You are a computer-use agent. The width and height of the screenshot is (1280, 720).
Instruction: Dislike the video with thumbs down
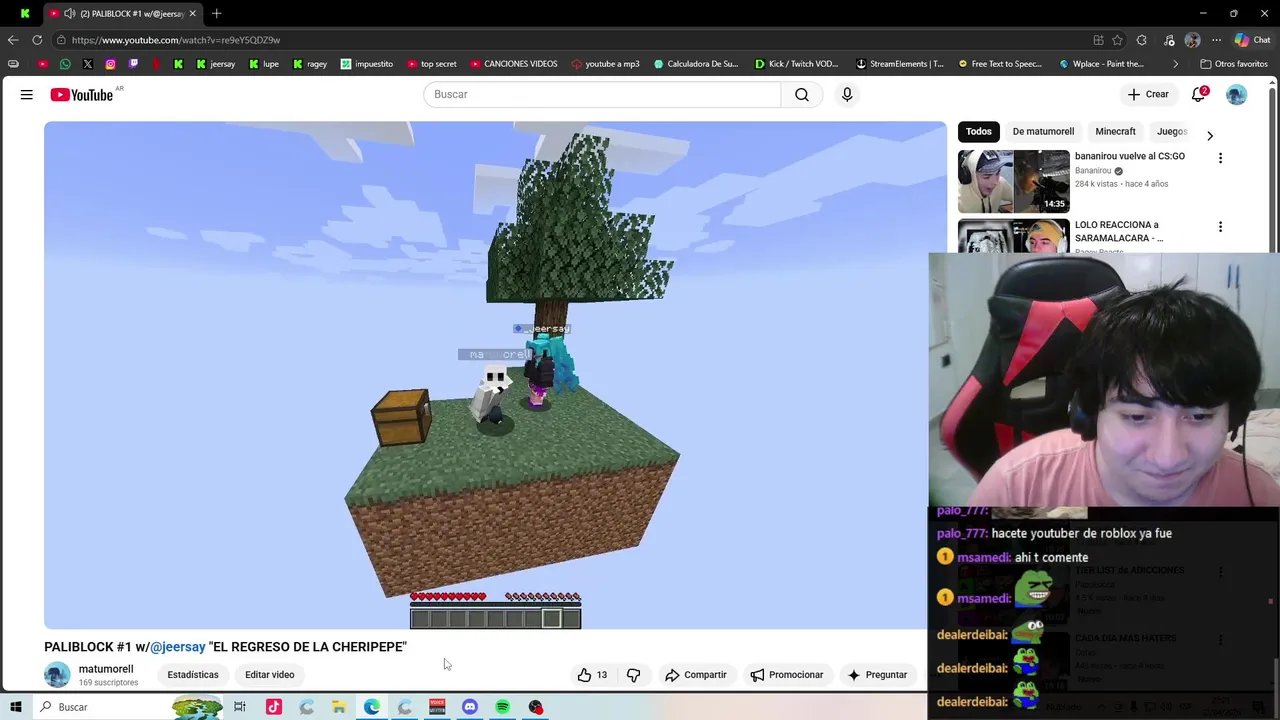pos(633,675)
